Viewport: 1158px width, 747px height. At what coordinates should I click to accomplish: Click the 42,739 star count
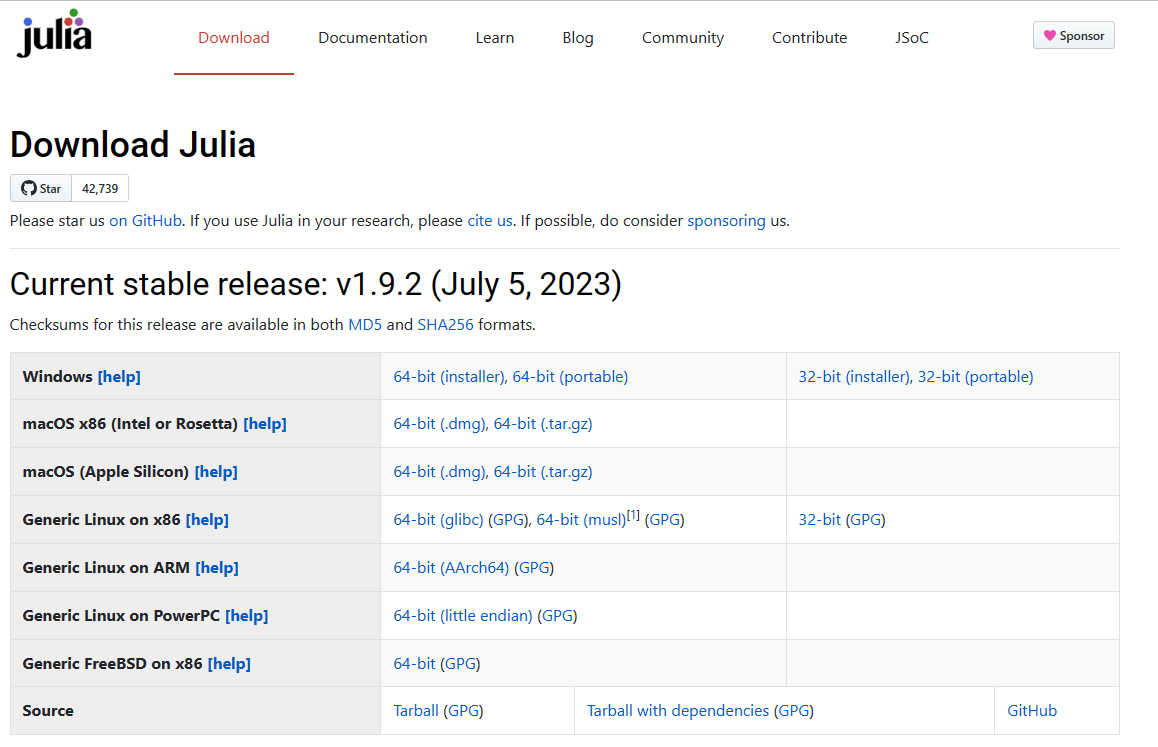click(x=100, y=188)
